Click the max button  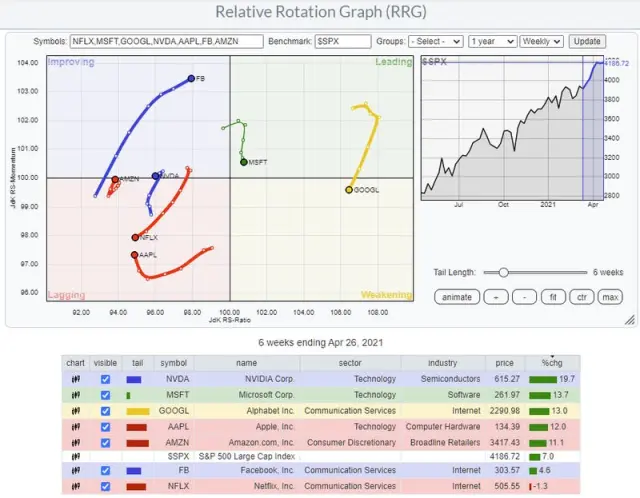pyautogui.click(x=610, y=297)
